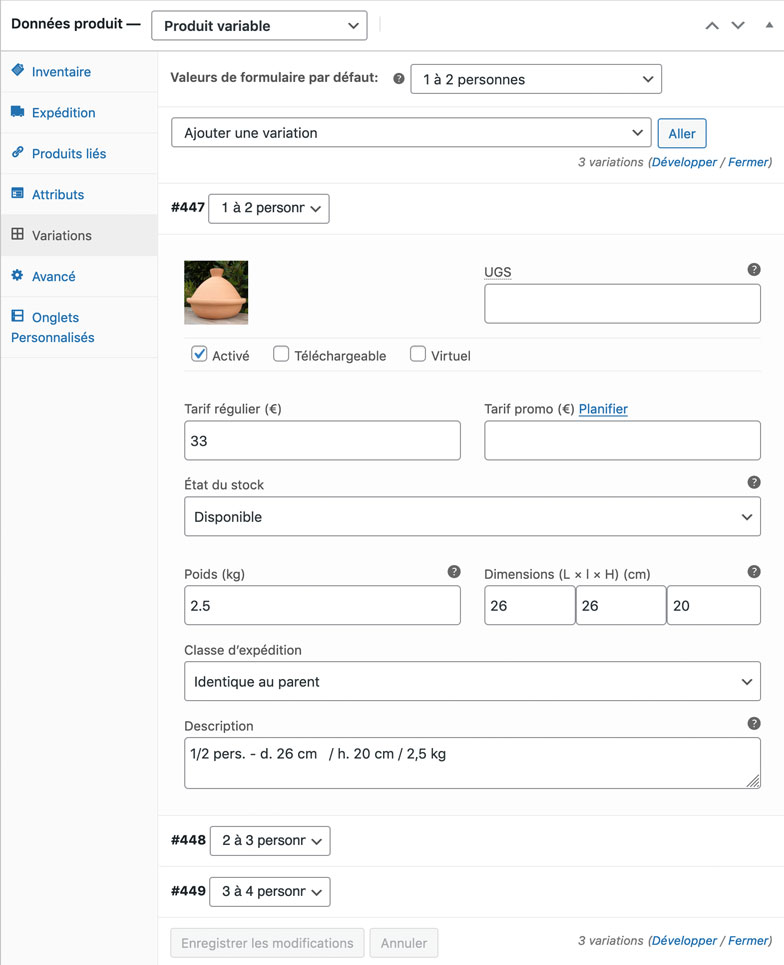Click the tajine variation thumbnail image

click(x=216, y=292)
